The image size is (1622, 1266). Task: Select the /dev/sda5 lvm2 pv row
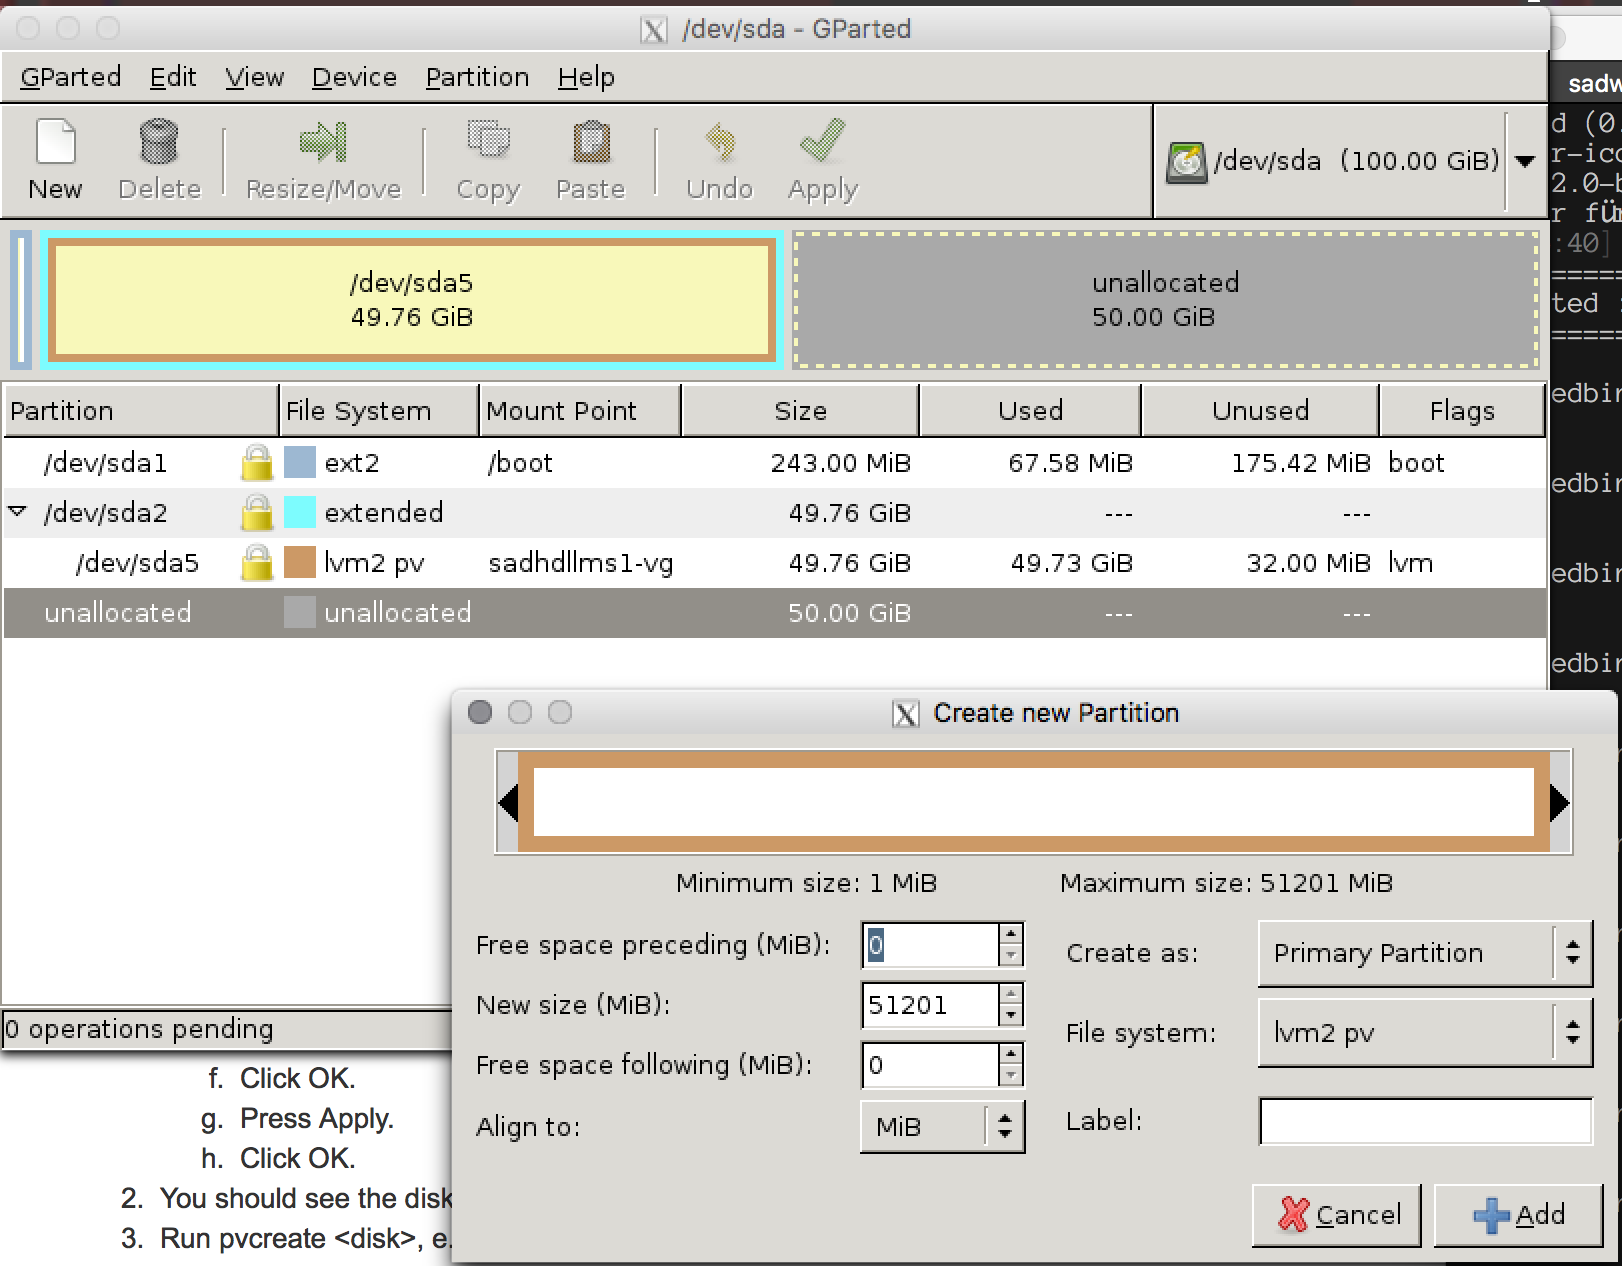pyautogui.click(x=775, y=563)
